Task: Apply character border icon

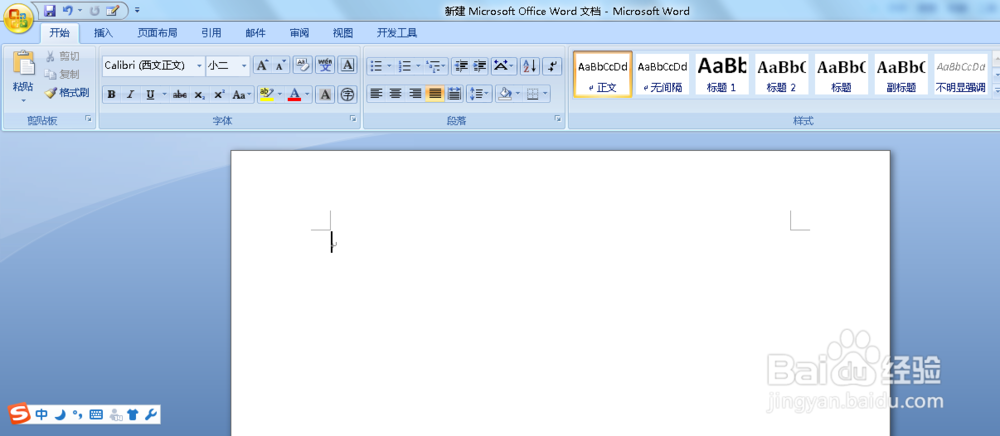Action: 348,65
